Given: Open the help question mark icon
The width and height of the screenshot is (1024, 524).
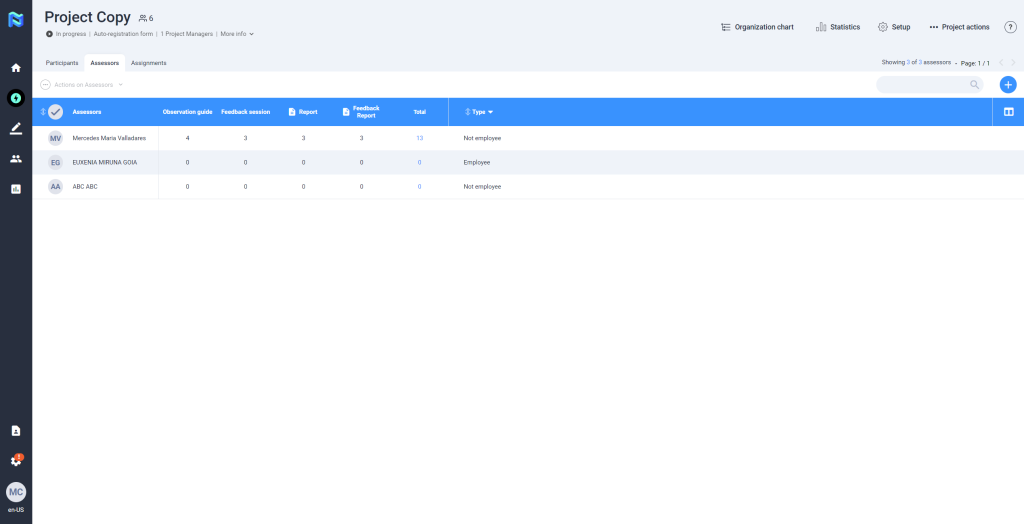Looking at the screenshot, I should [1010, 27].
